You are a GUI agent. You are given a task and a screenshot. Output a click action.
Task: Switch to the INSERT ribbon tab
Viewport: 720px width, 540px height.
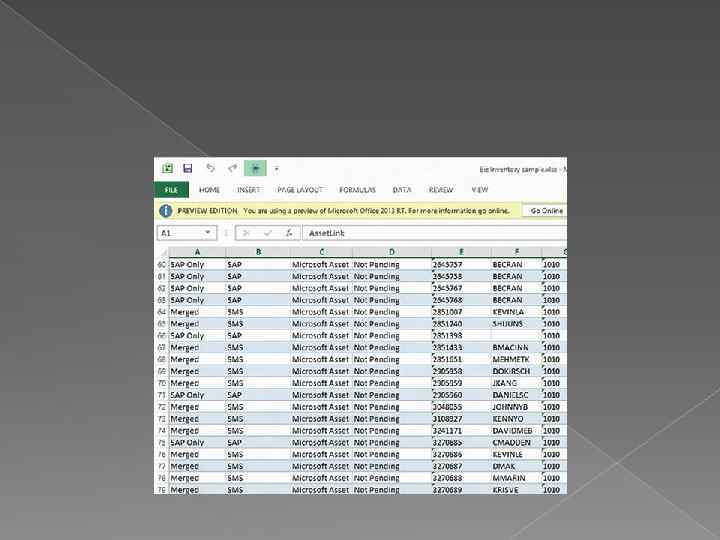pos(248,190)
